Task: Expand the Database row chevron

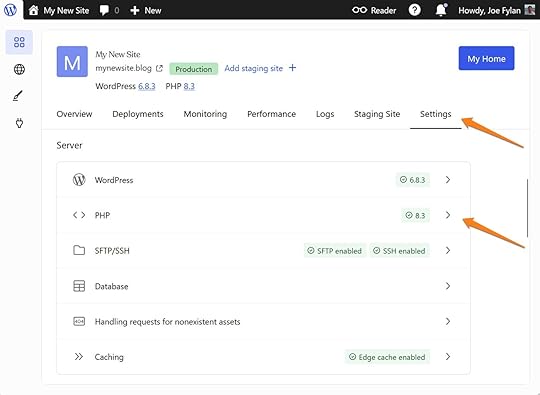Action: [x=448, y=286]
